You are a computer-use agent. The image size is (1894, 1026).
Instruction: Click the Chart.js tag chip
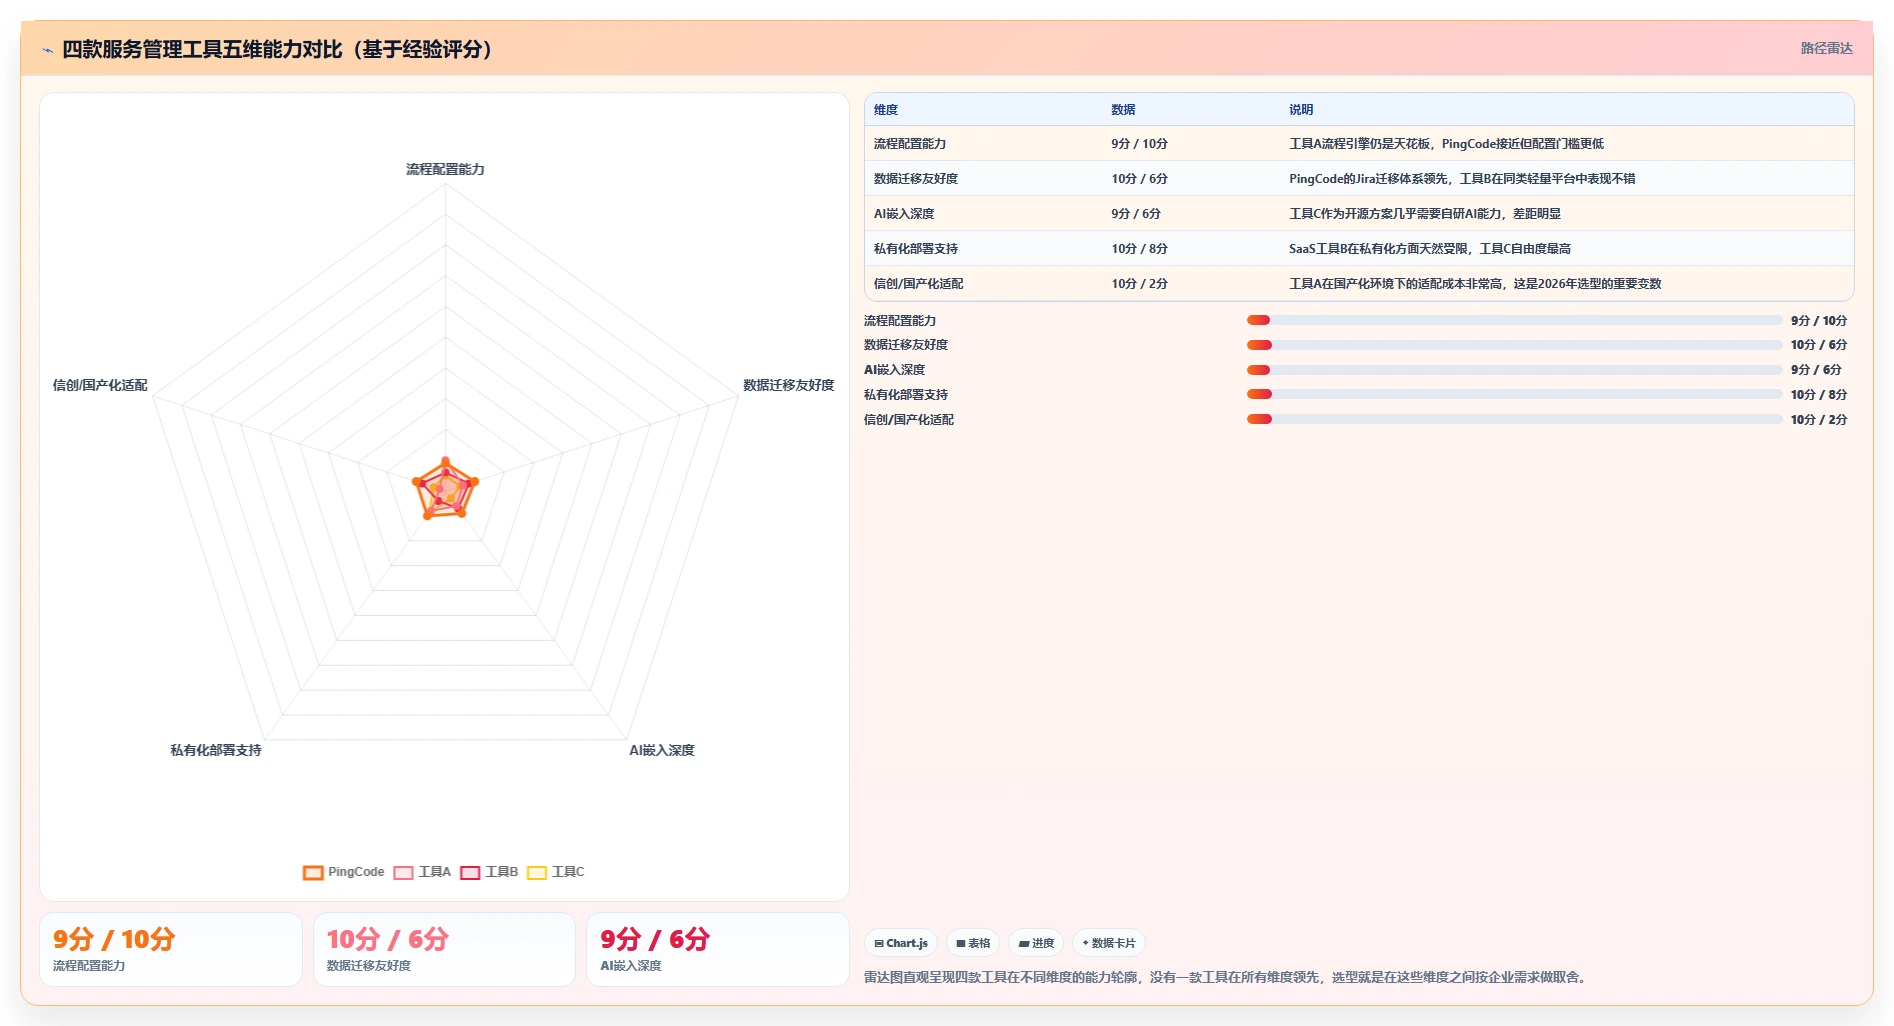click(901, 943)
